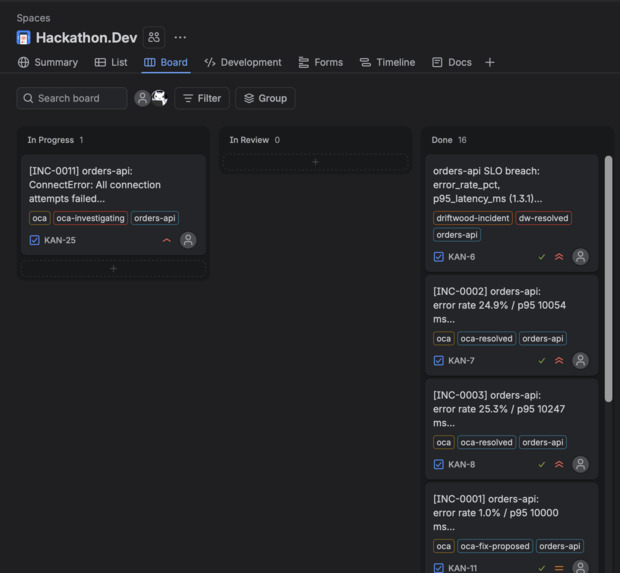Click orders-api label on KAN-8 card
Image resolution: width=620 pixels, height=573 pixels.
(543, 442)
